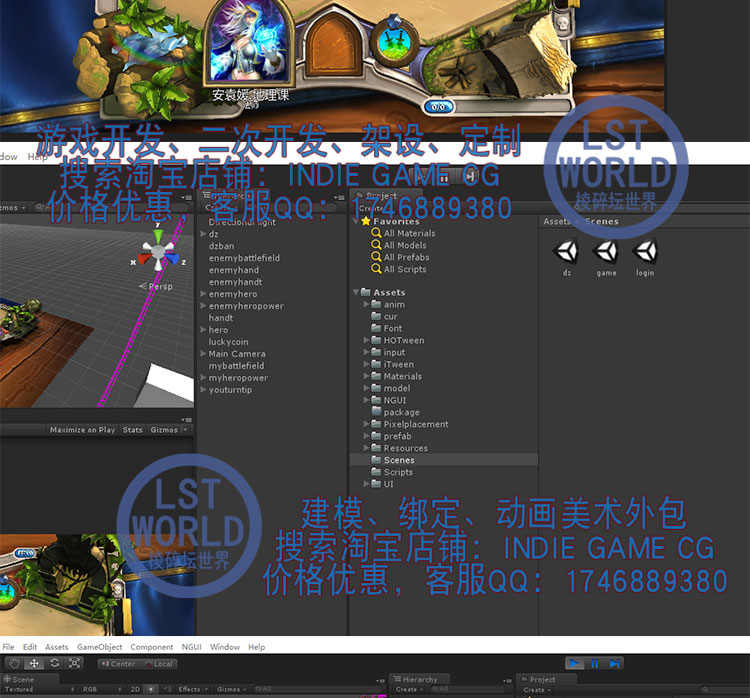This screenshot has width=750, height=698.
Task: Toggle Maximize on Play
Action: [x=82, y=430]
